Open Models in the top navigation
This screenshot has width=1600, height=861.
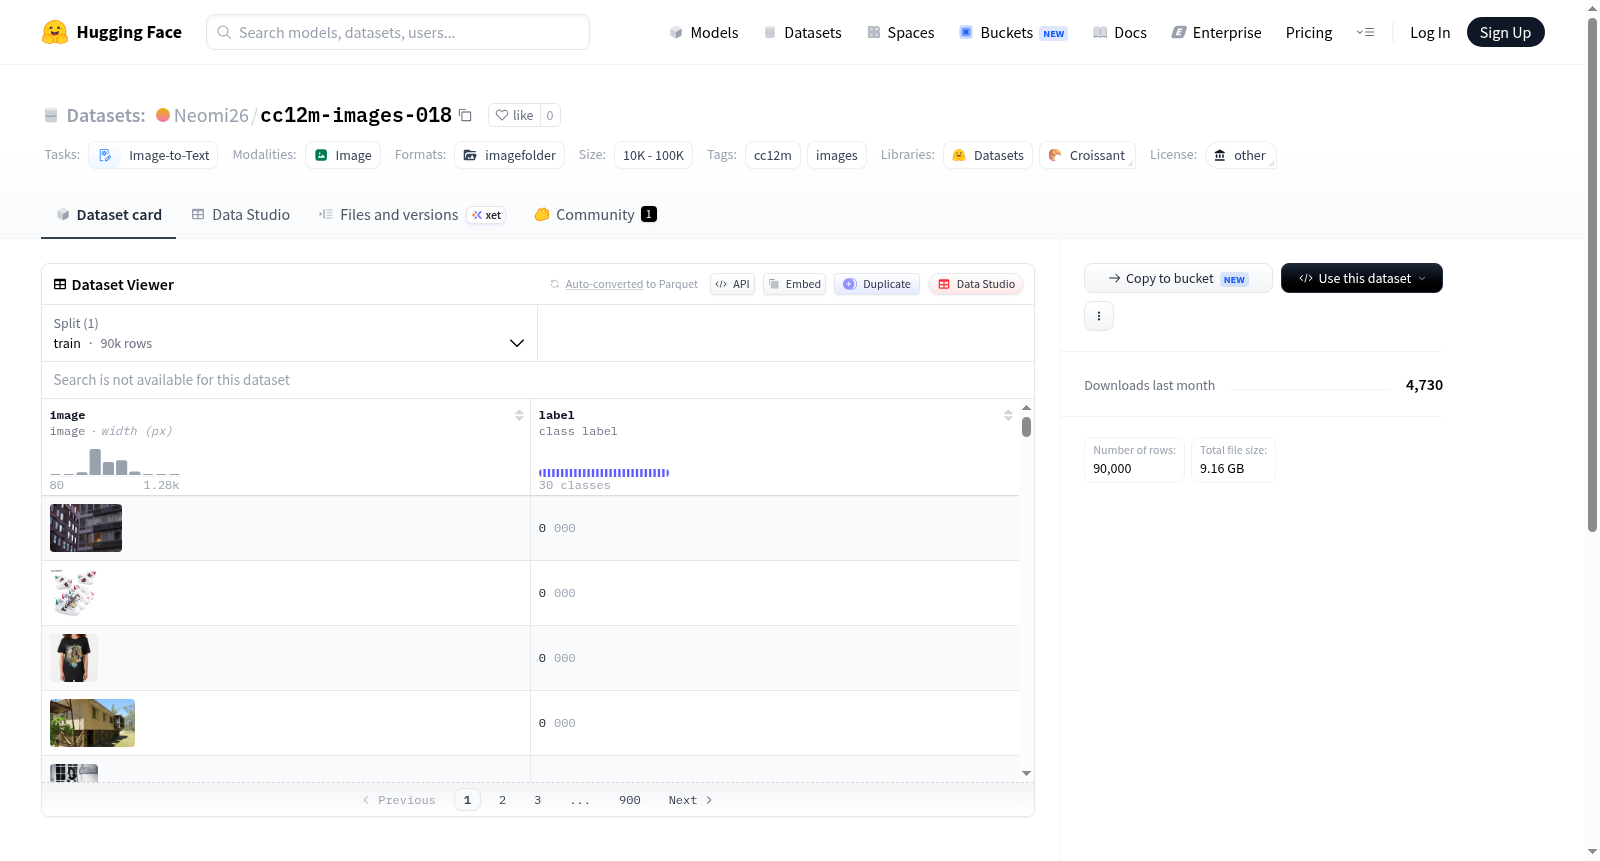(704, 32)
